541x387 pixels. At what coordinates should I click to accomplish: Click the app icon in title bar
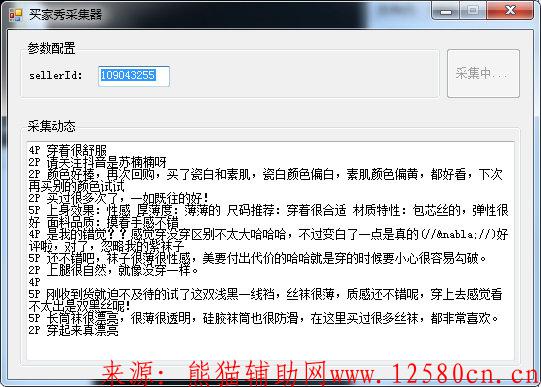coord(16,14)
